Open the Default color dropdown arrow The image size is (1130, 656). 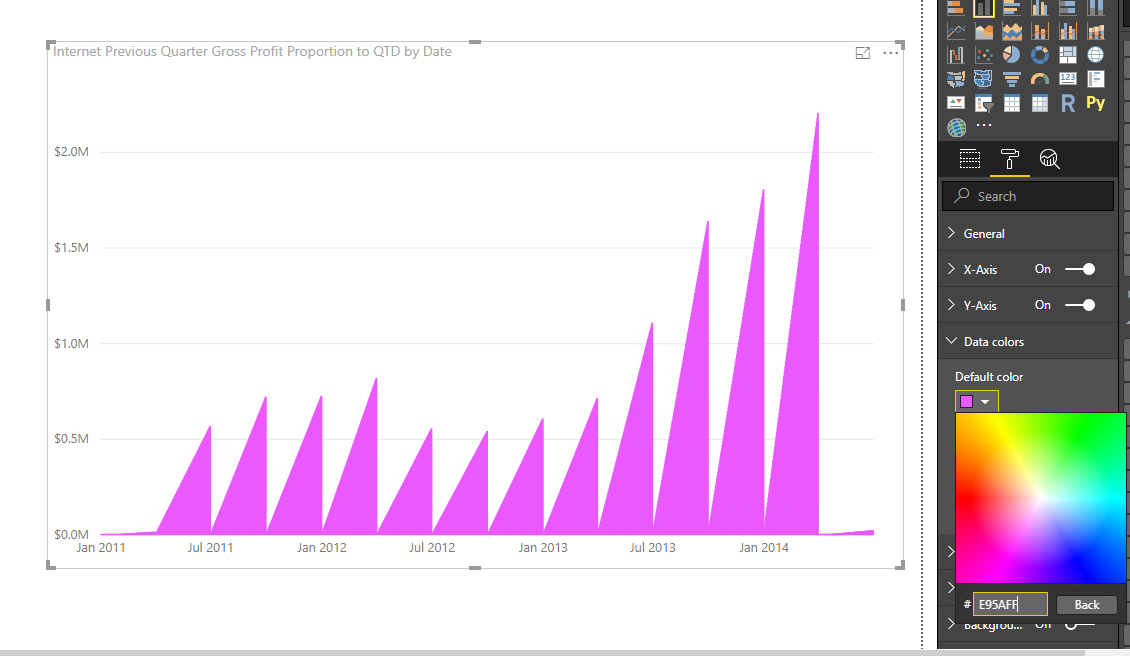985,402
